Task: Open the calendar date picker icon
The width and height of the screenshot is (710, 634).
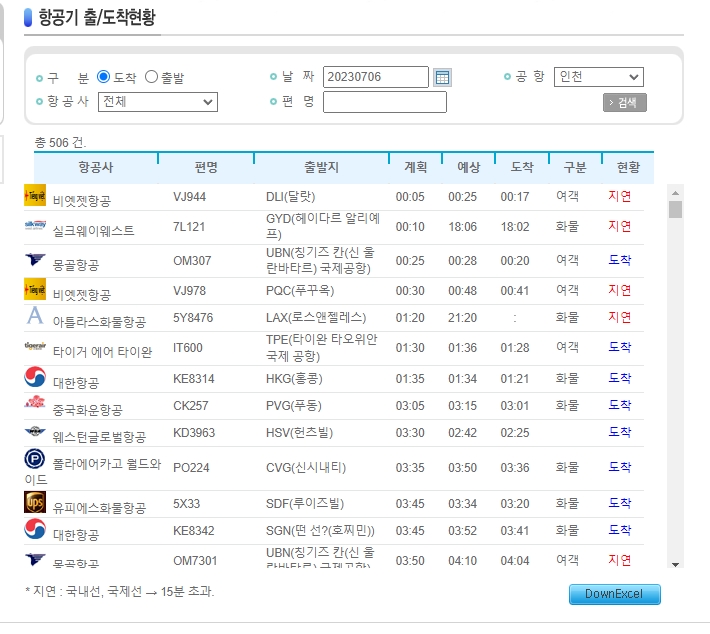Action: [442, 77]
